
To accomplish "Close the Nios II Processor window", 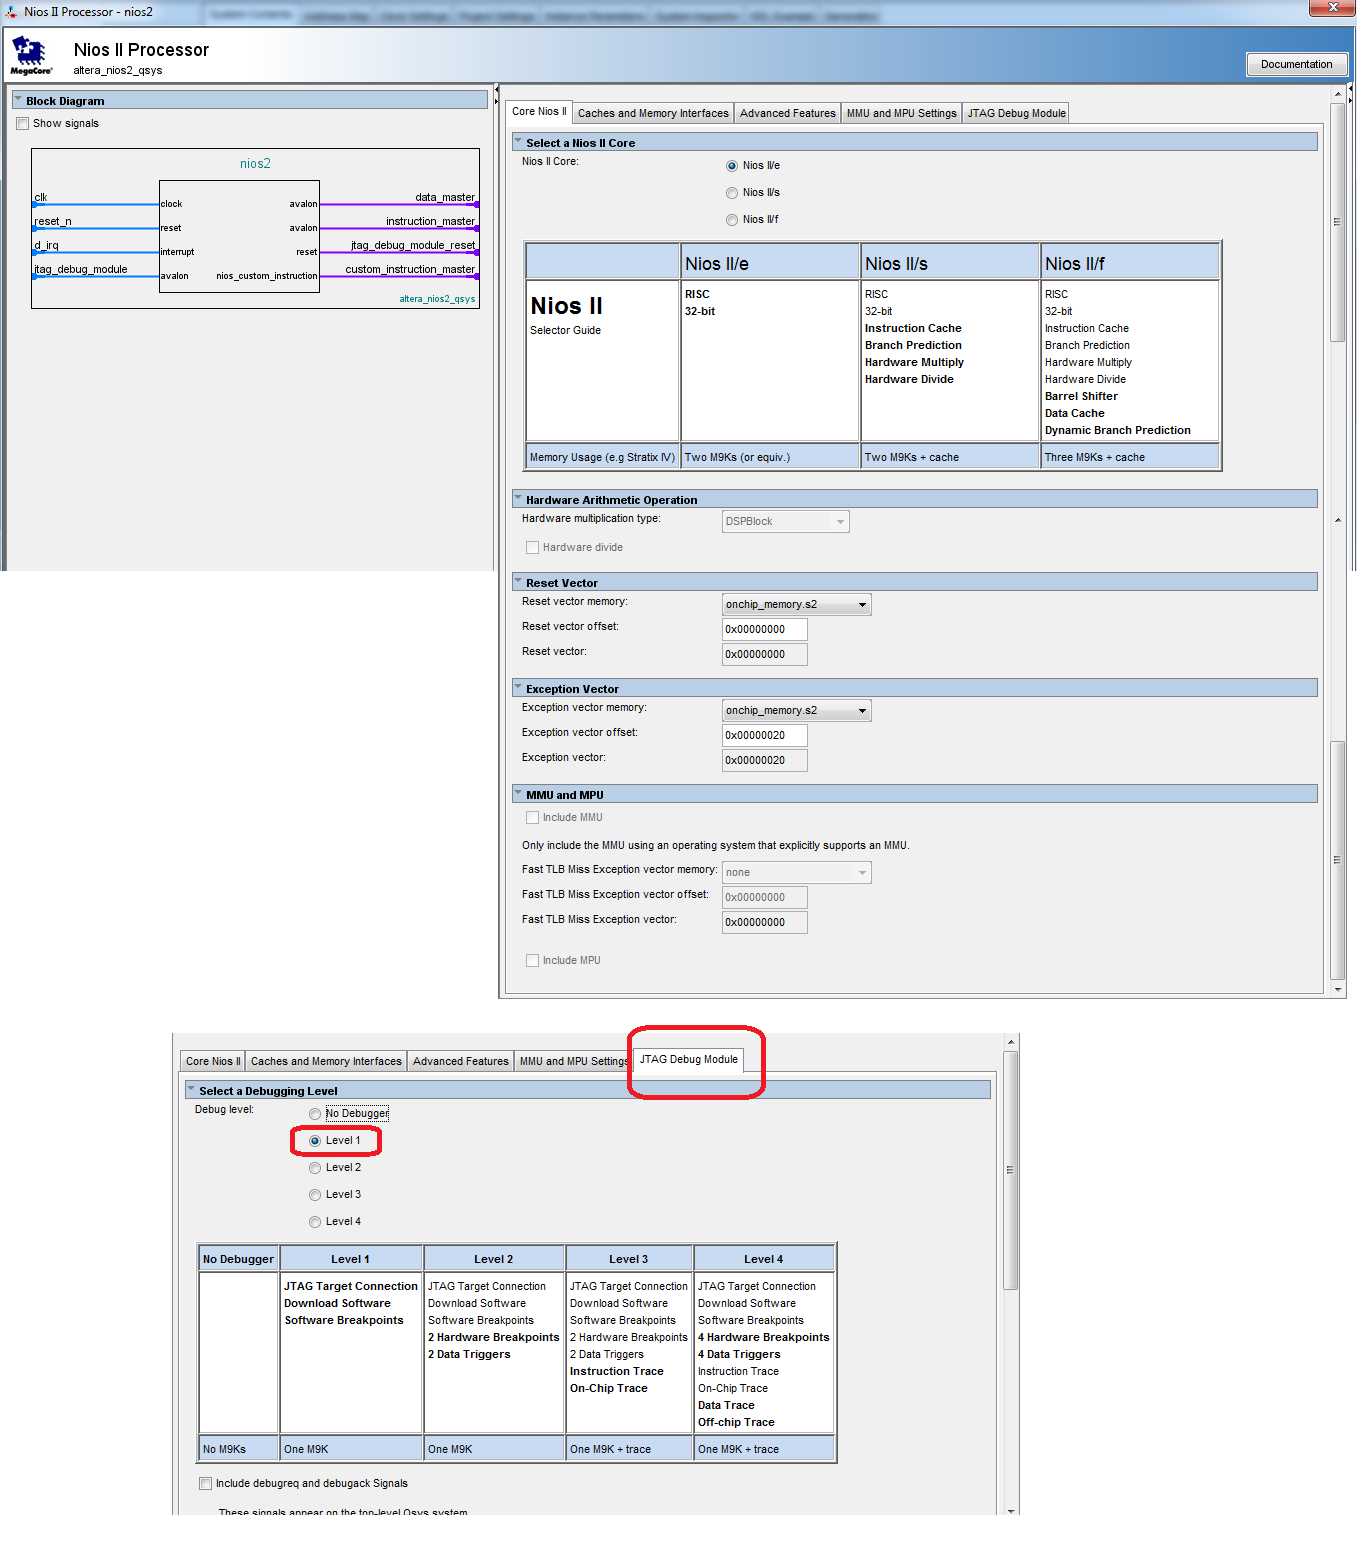I will pyautogui.click(x=1332, y=8).
